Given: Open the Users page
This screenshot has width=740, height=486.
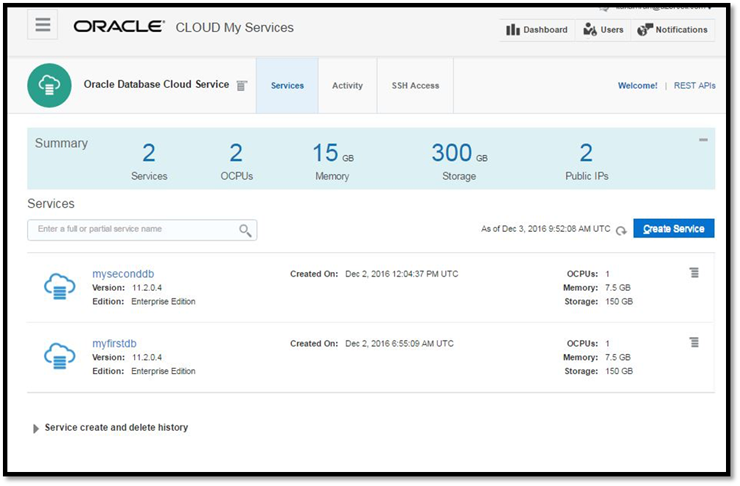Looking at the screenshot, I should tap(603, 30).
